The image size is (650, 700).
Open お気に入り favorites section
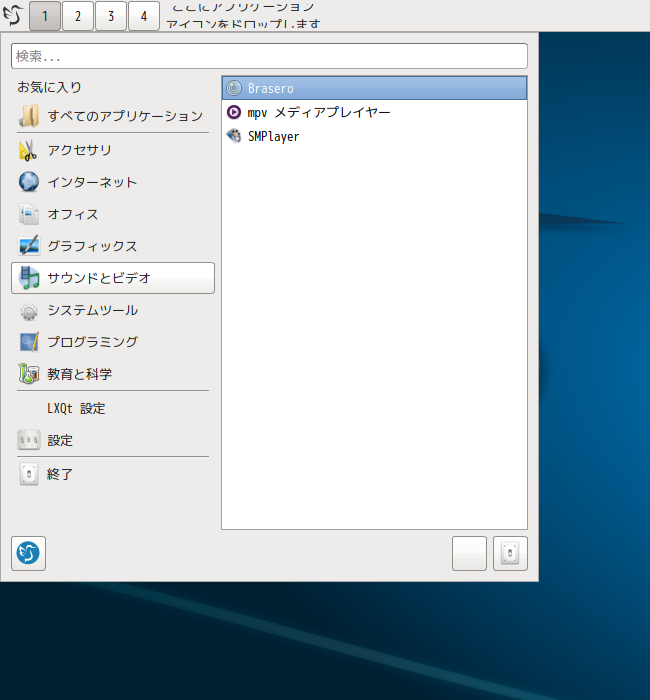(x=49, y=87)
